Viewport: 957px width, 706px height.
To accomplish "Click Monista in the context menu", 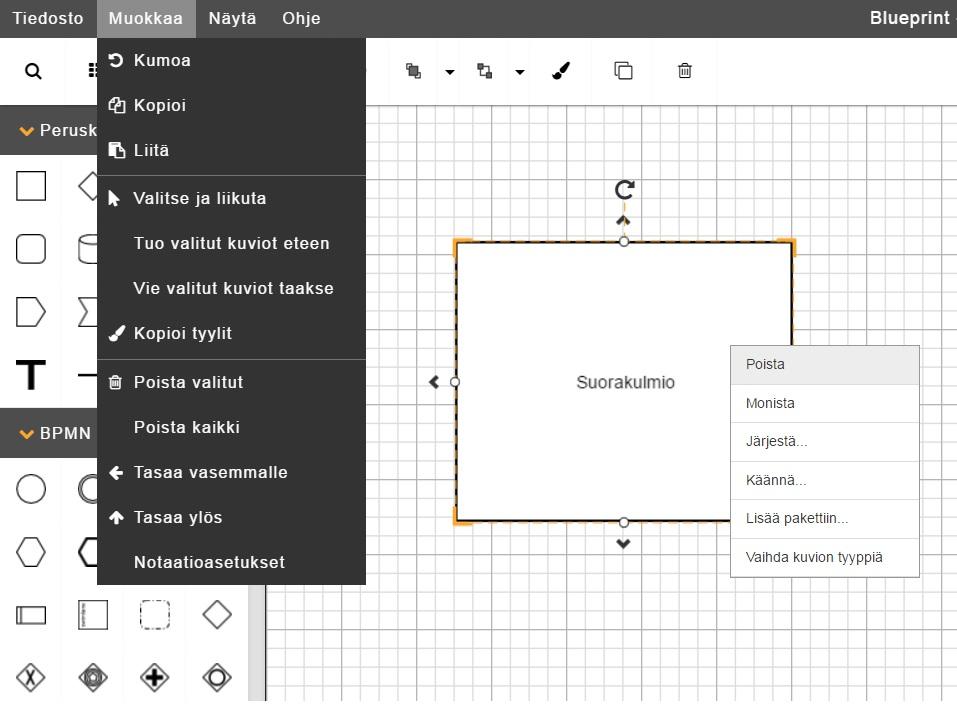I will (x=825, y=403).
